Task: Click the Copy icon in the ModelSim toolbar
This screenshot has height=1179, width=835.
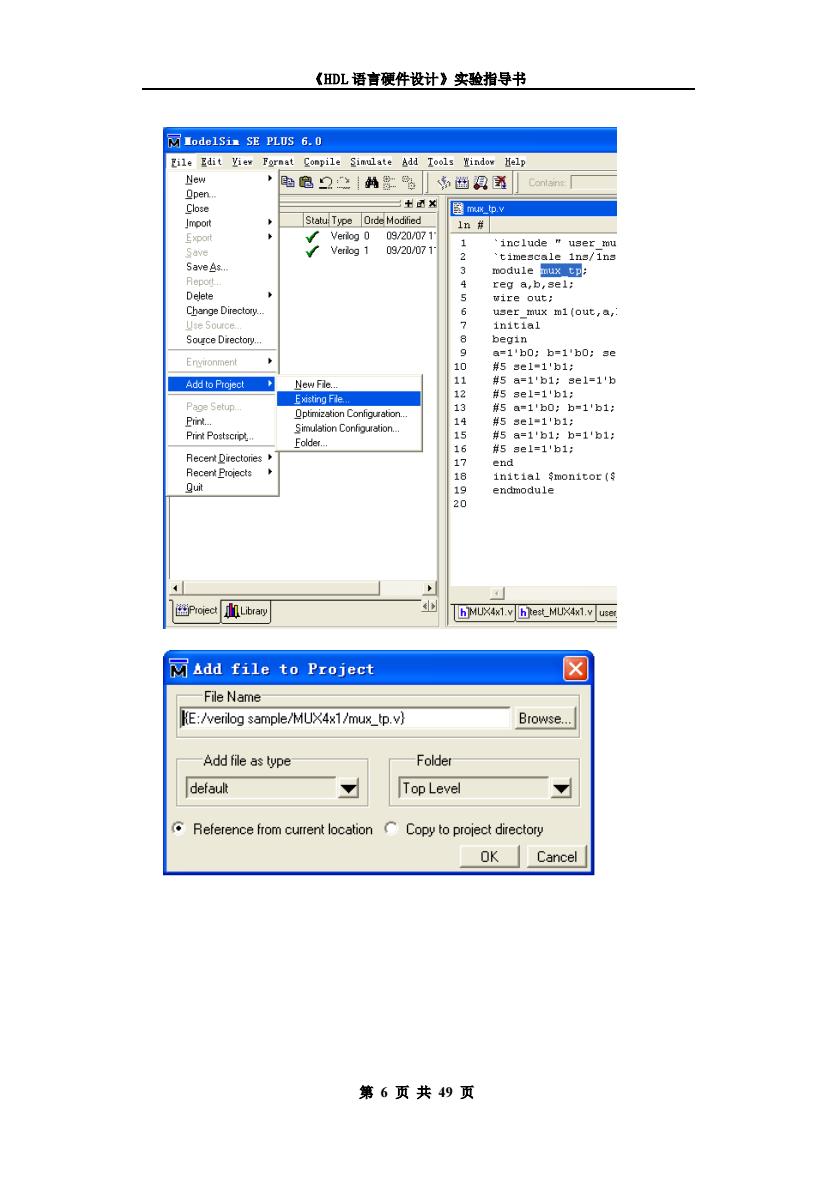Action: coord(288,181)
